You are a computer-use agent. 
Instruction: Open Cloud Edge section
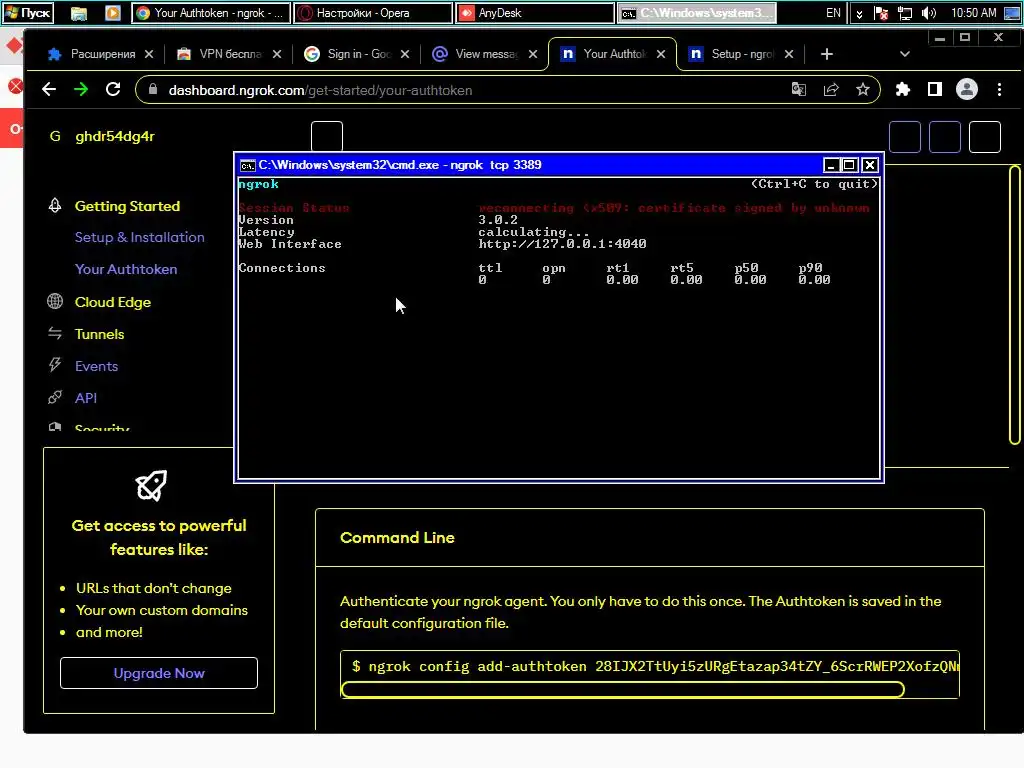113,302
